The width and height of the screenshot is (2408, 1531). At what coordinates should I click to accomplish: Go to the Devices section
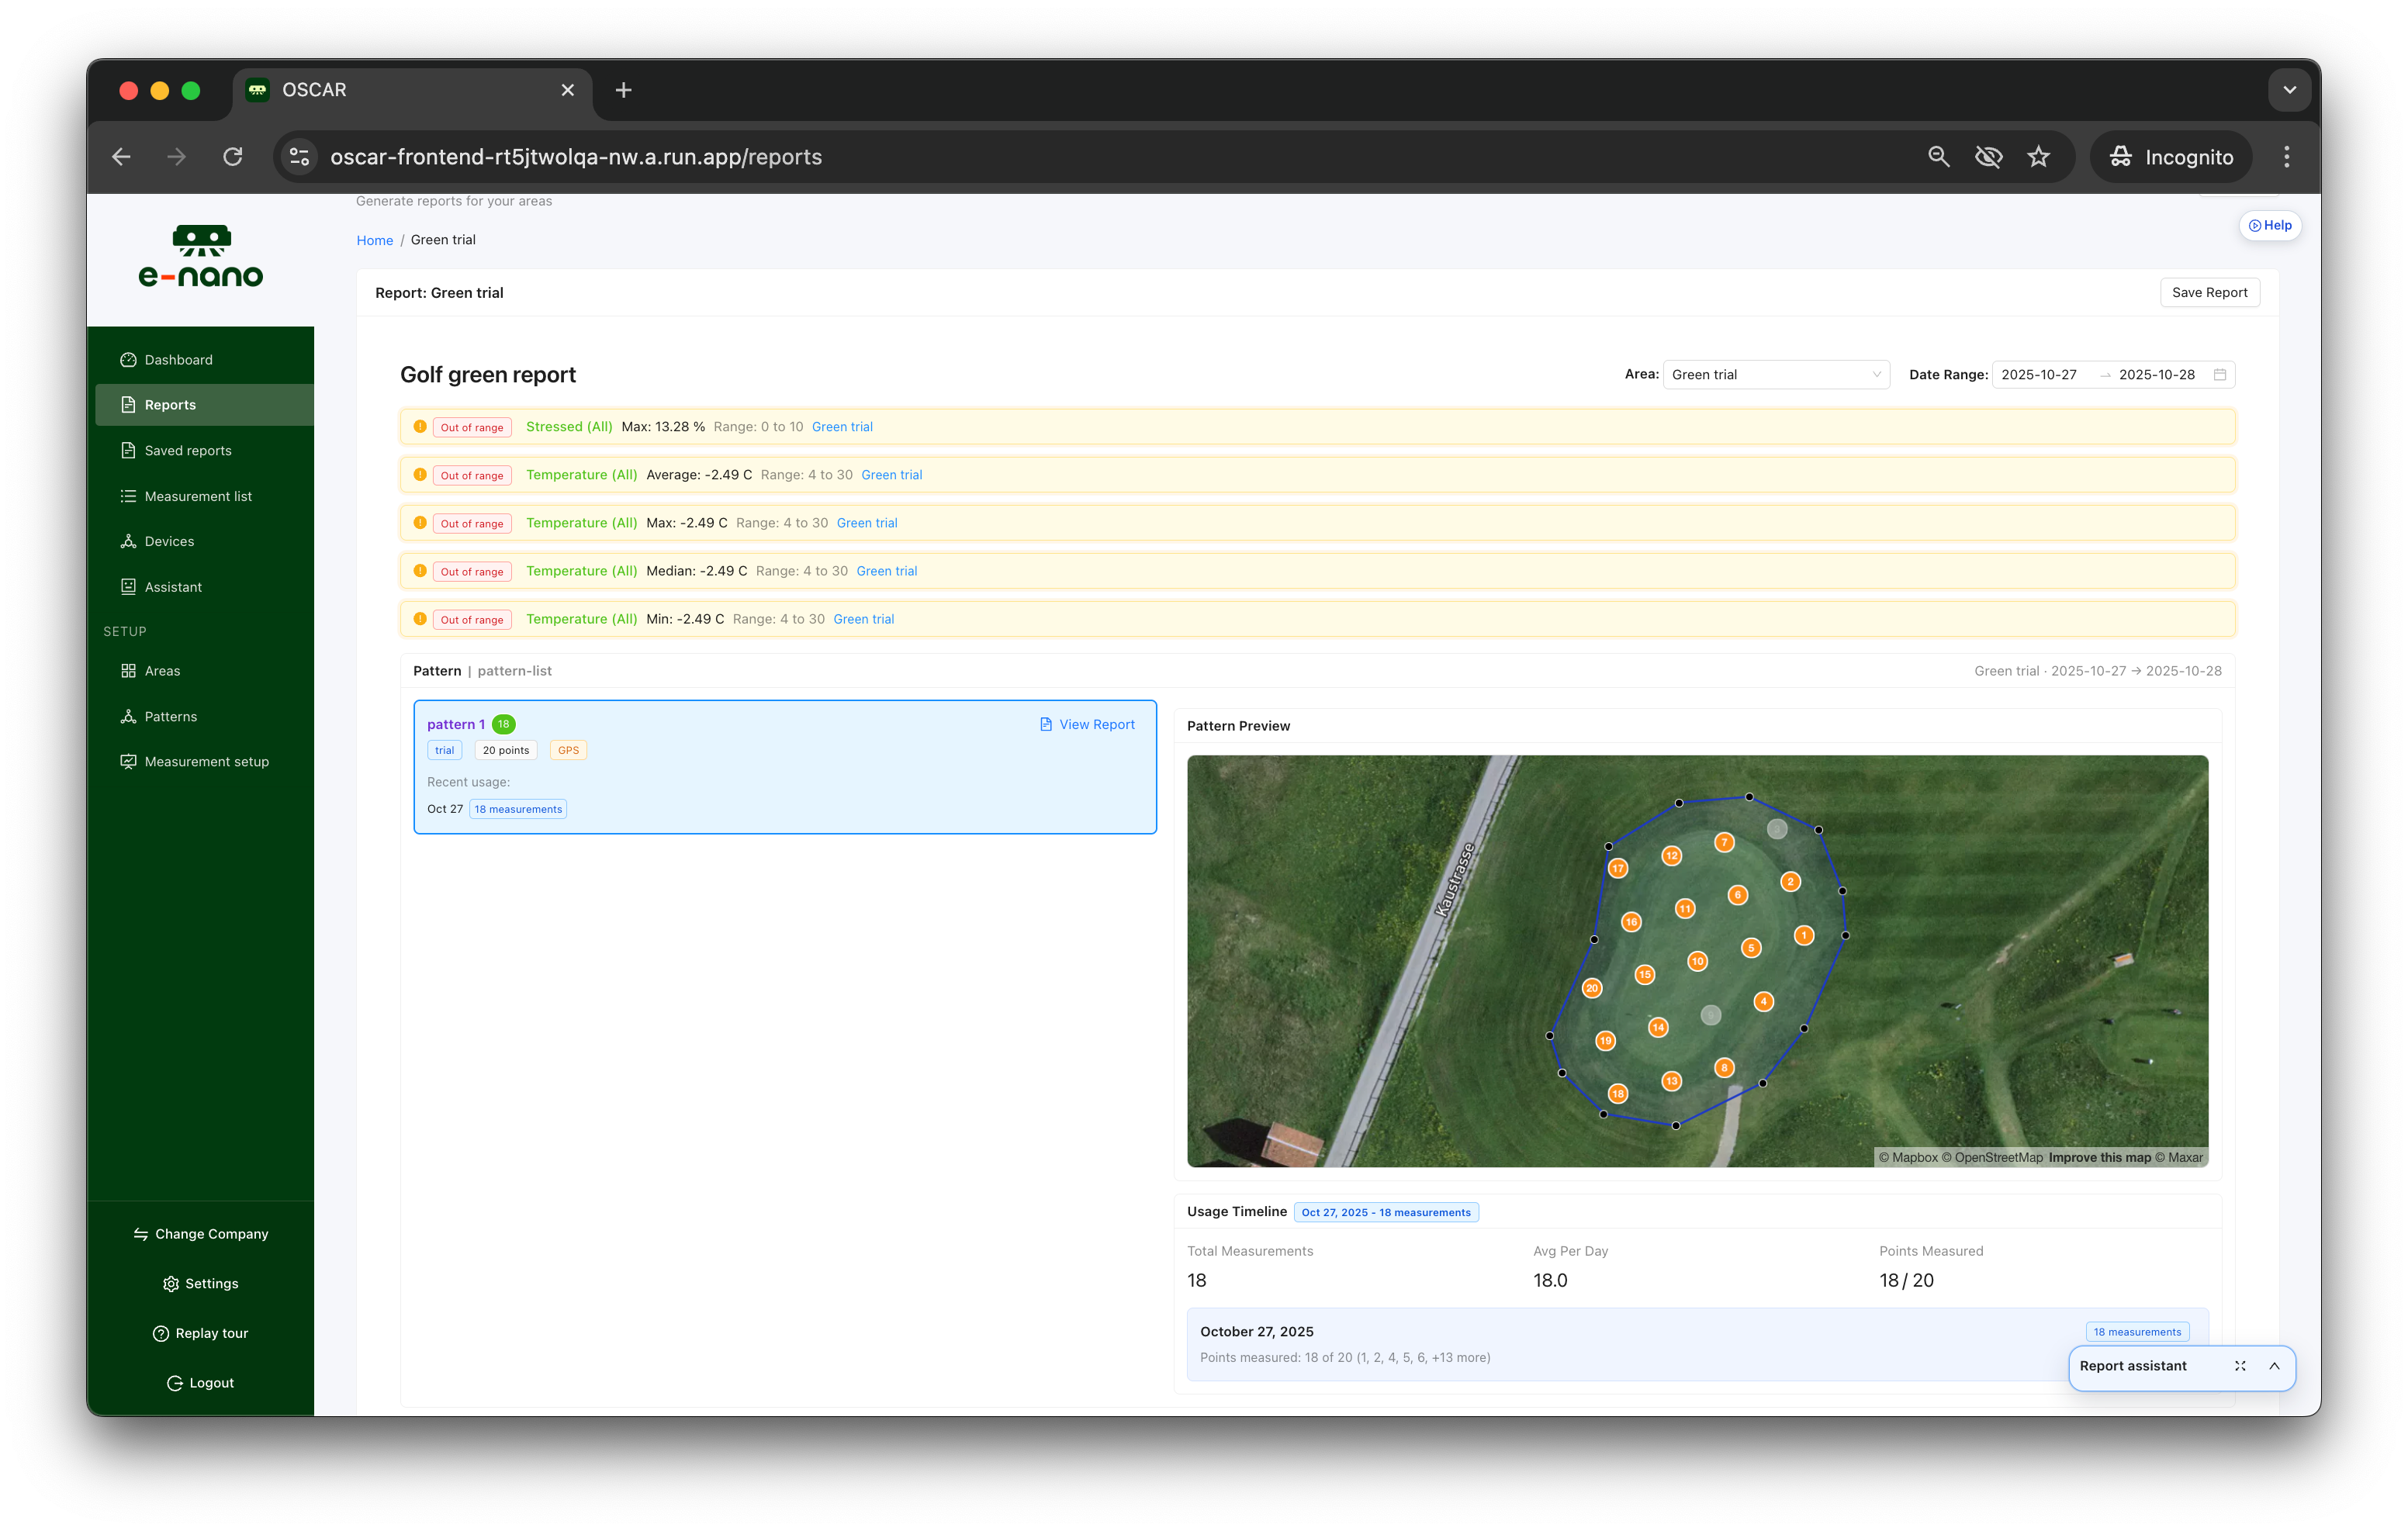[x=168, y=541]
